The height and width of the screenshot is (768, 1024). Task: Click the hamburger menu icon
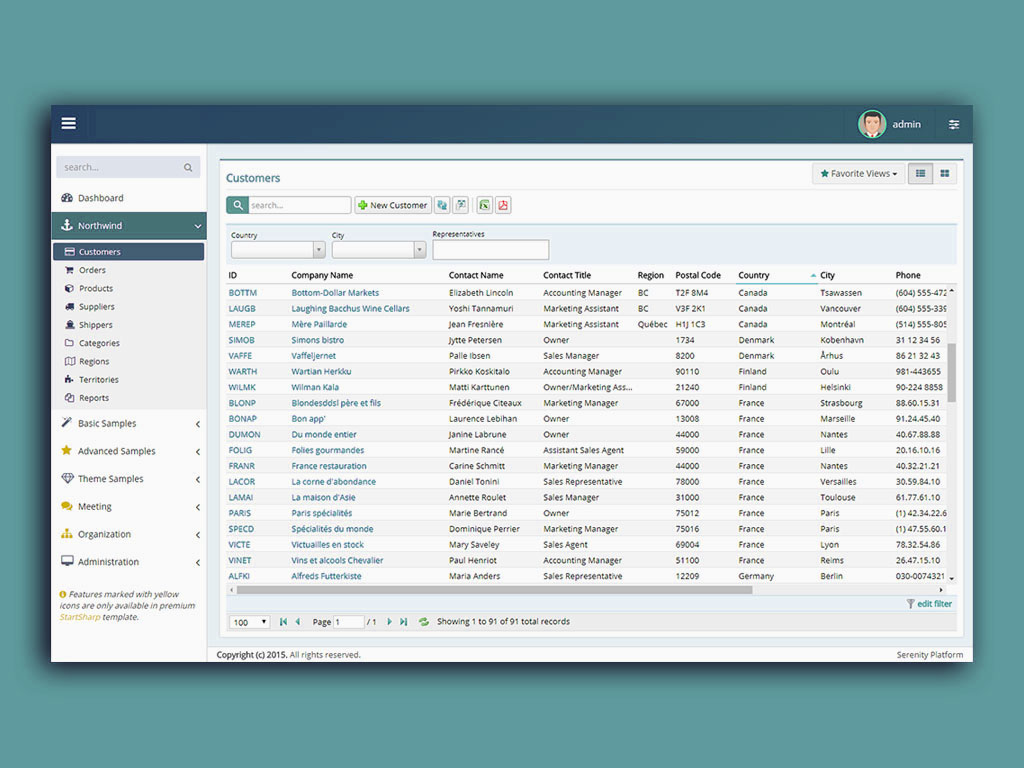[x=68, y=123]
